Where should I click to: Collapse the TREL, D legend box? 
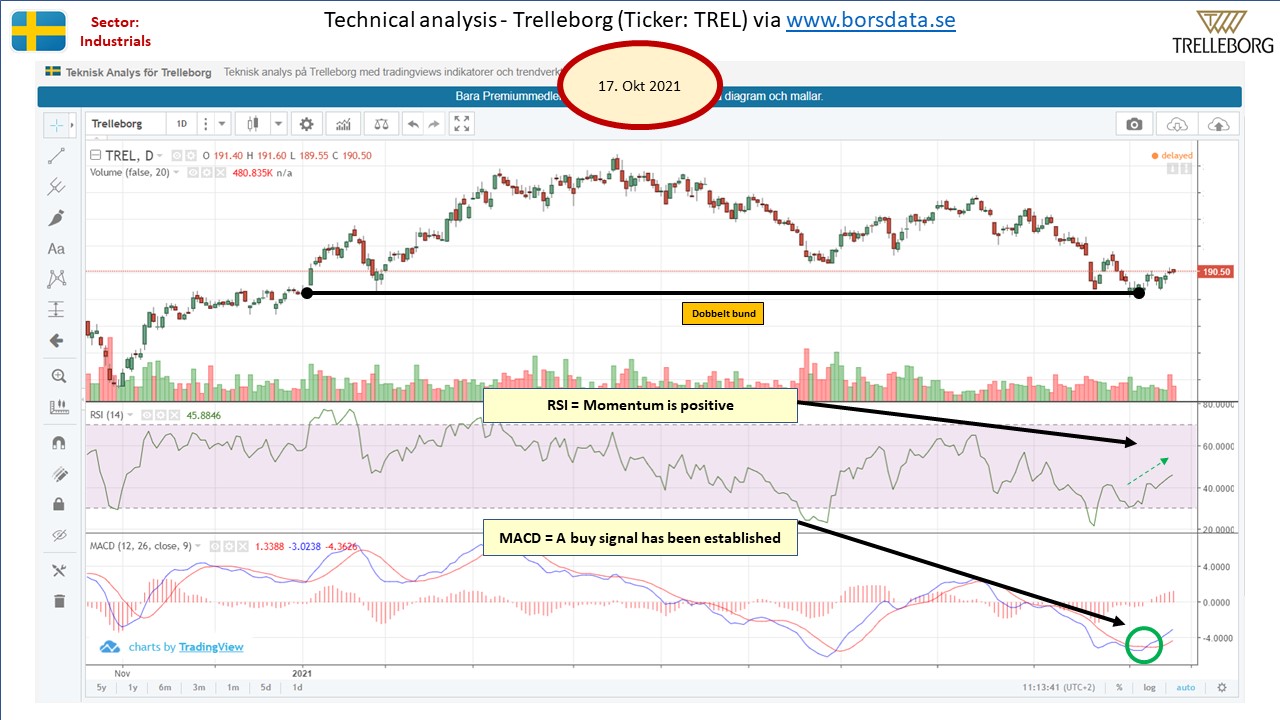tap(96, 155)
